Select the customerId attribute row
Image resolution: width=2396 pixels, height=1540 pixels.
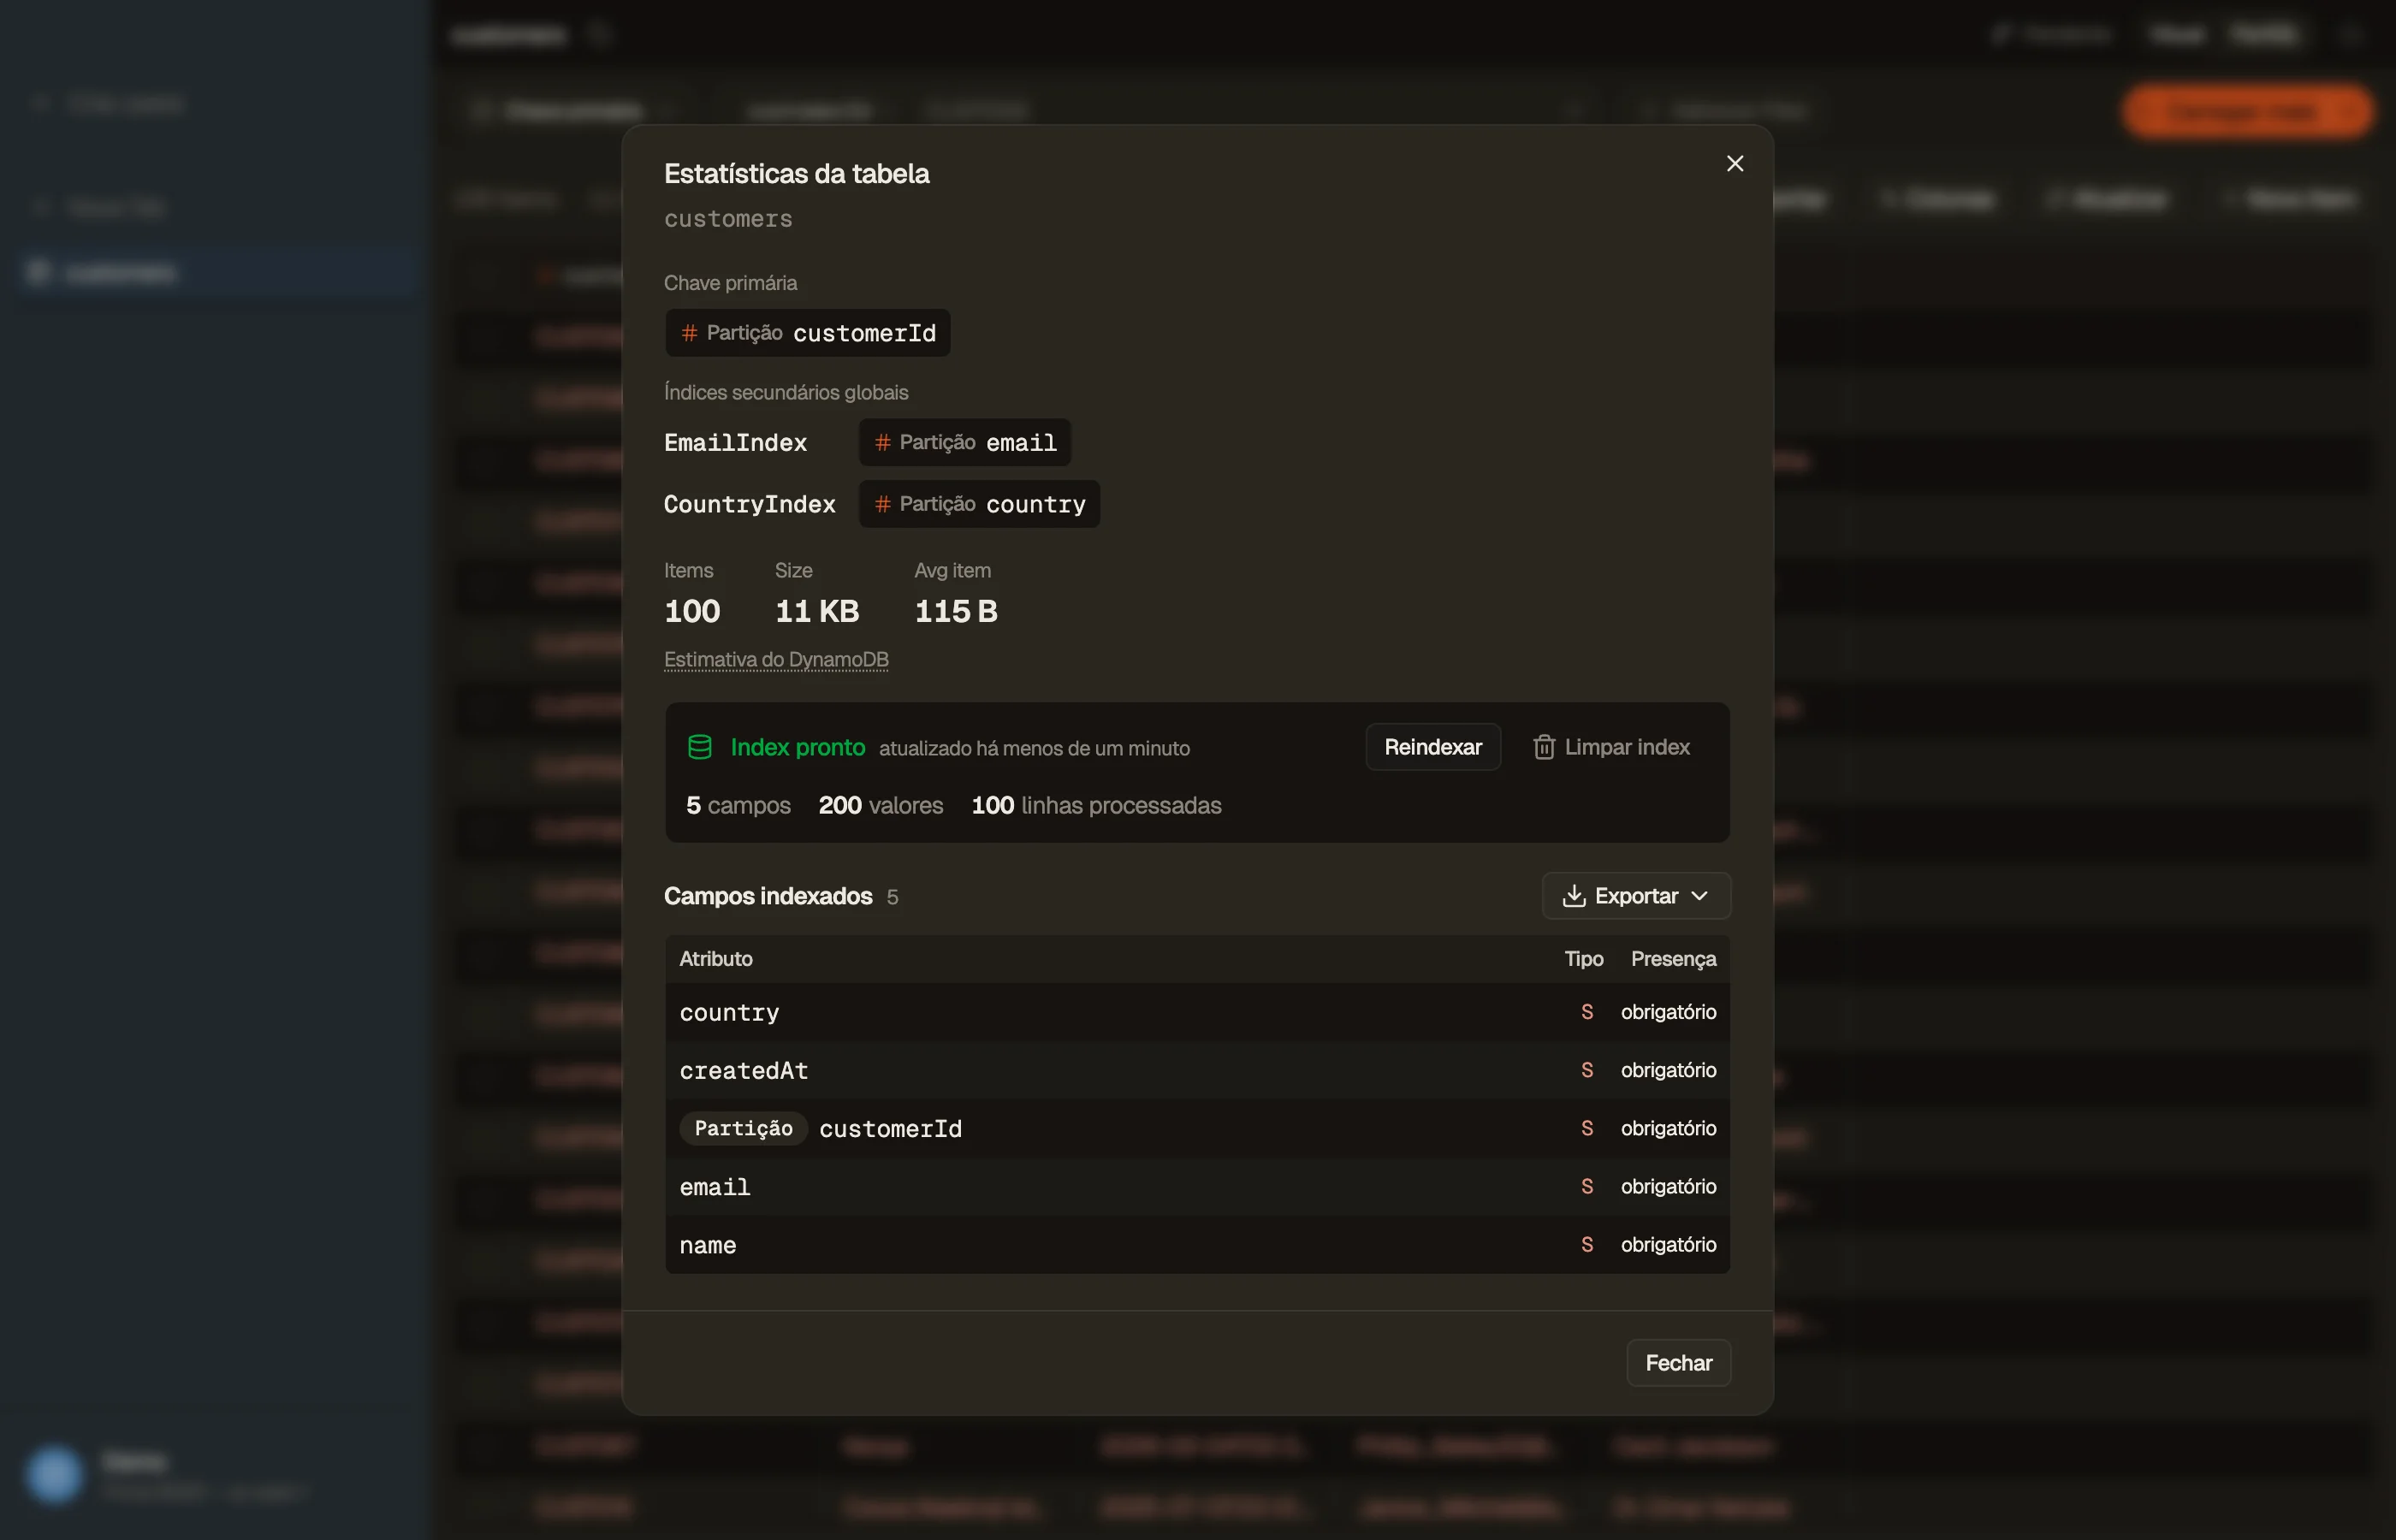1197,1129
